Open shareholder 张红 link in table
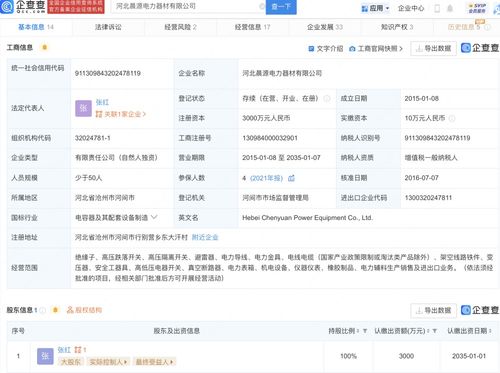The image size is (500, 373). pyautogui.click(x=64, y=350)
